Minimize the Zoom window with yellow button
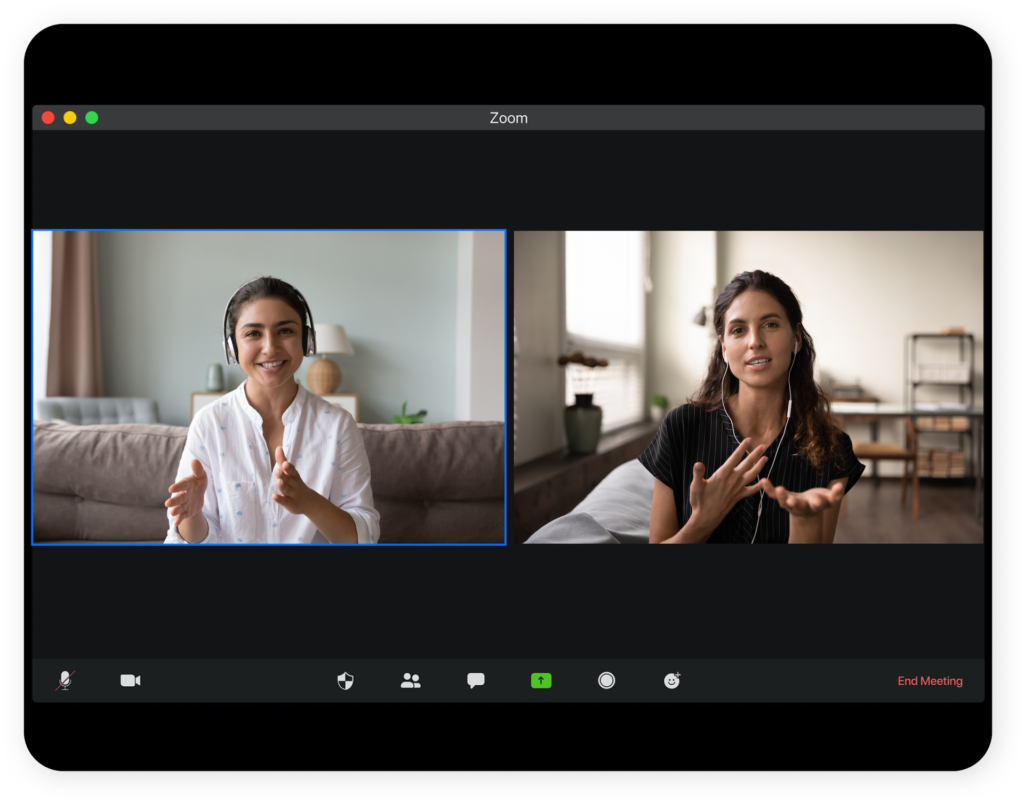 click(70, 118)
